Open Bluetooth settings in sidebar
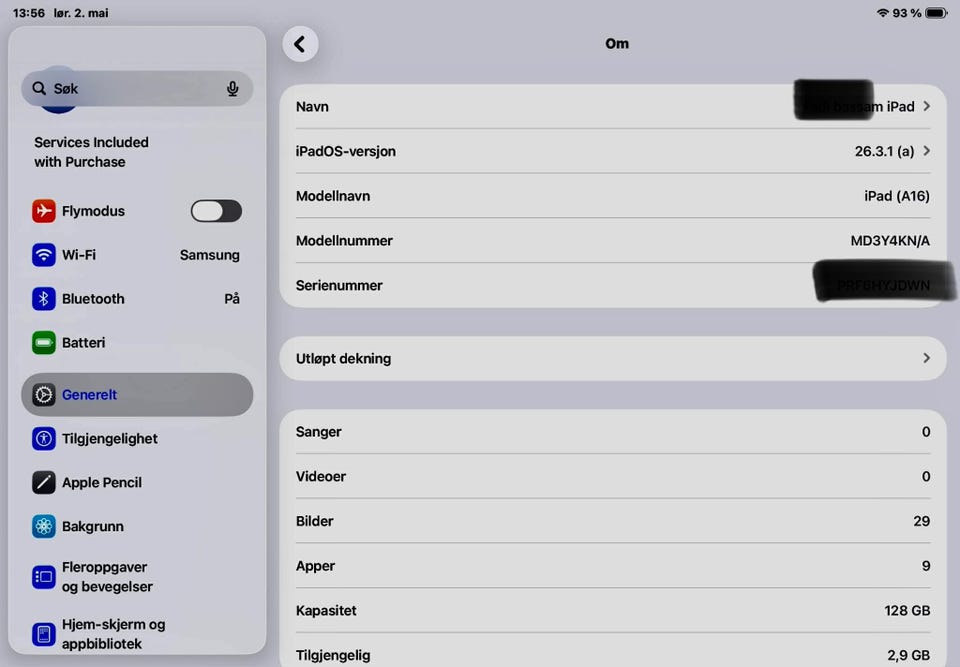The image size is (960, 667). point(137,299)
